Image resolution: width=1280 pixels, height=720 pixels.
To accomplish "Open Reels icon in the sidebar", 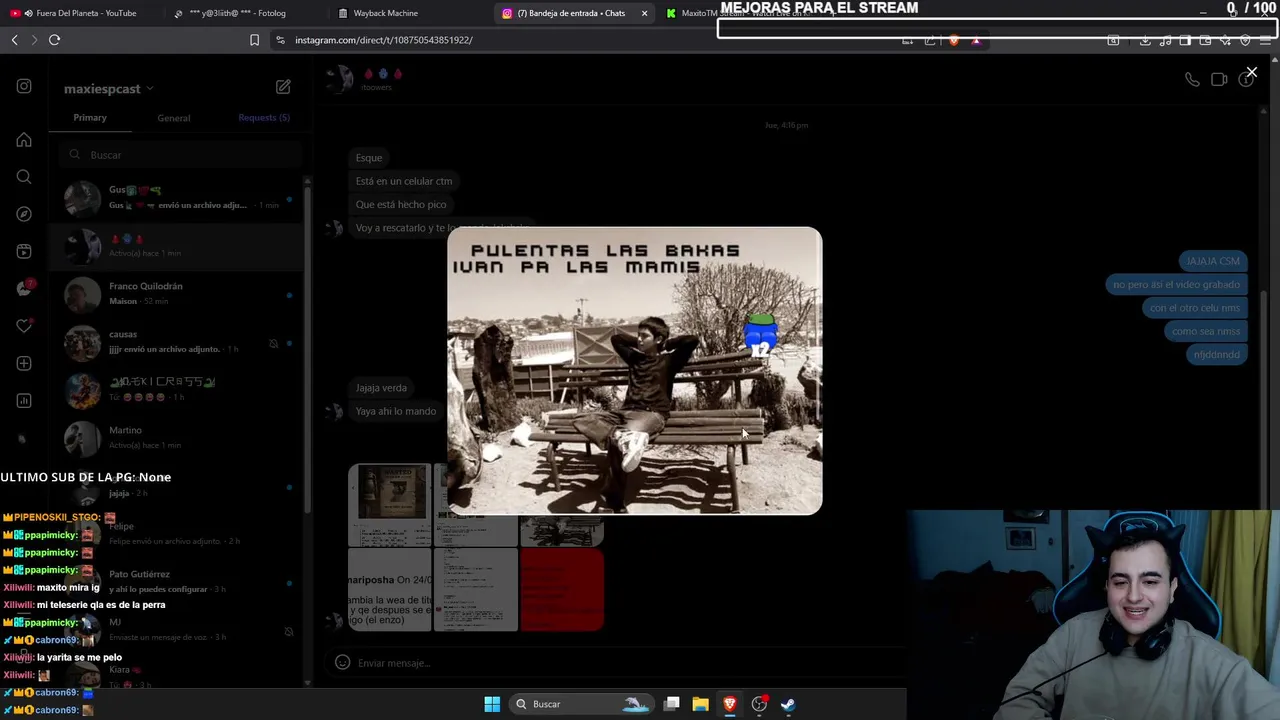I will click(x=24, y=251).
